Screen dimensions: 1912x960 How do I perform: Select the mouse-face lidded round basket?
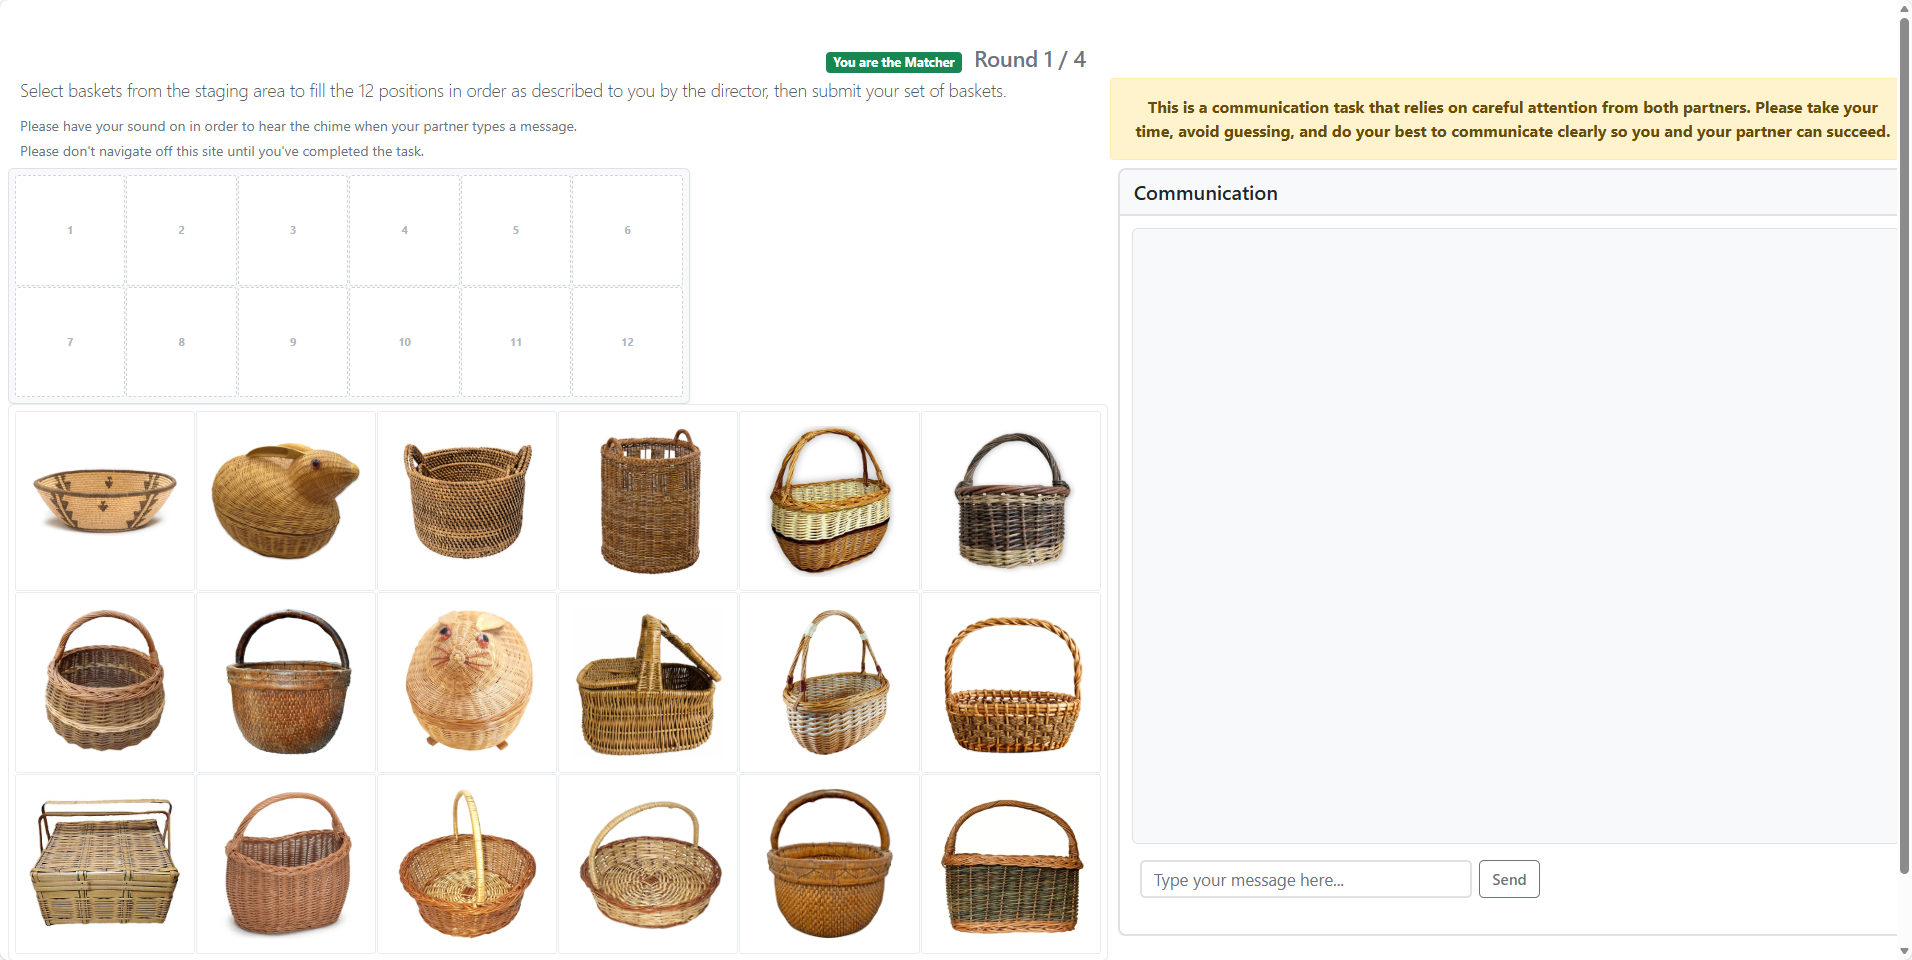468,682
